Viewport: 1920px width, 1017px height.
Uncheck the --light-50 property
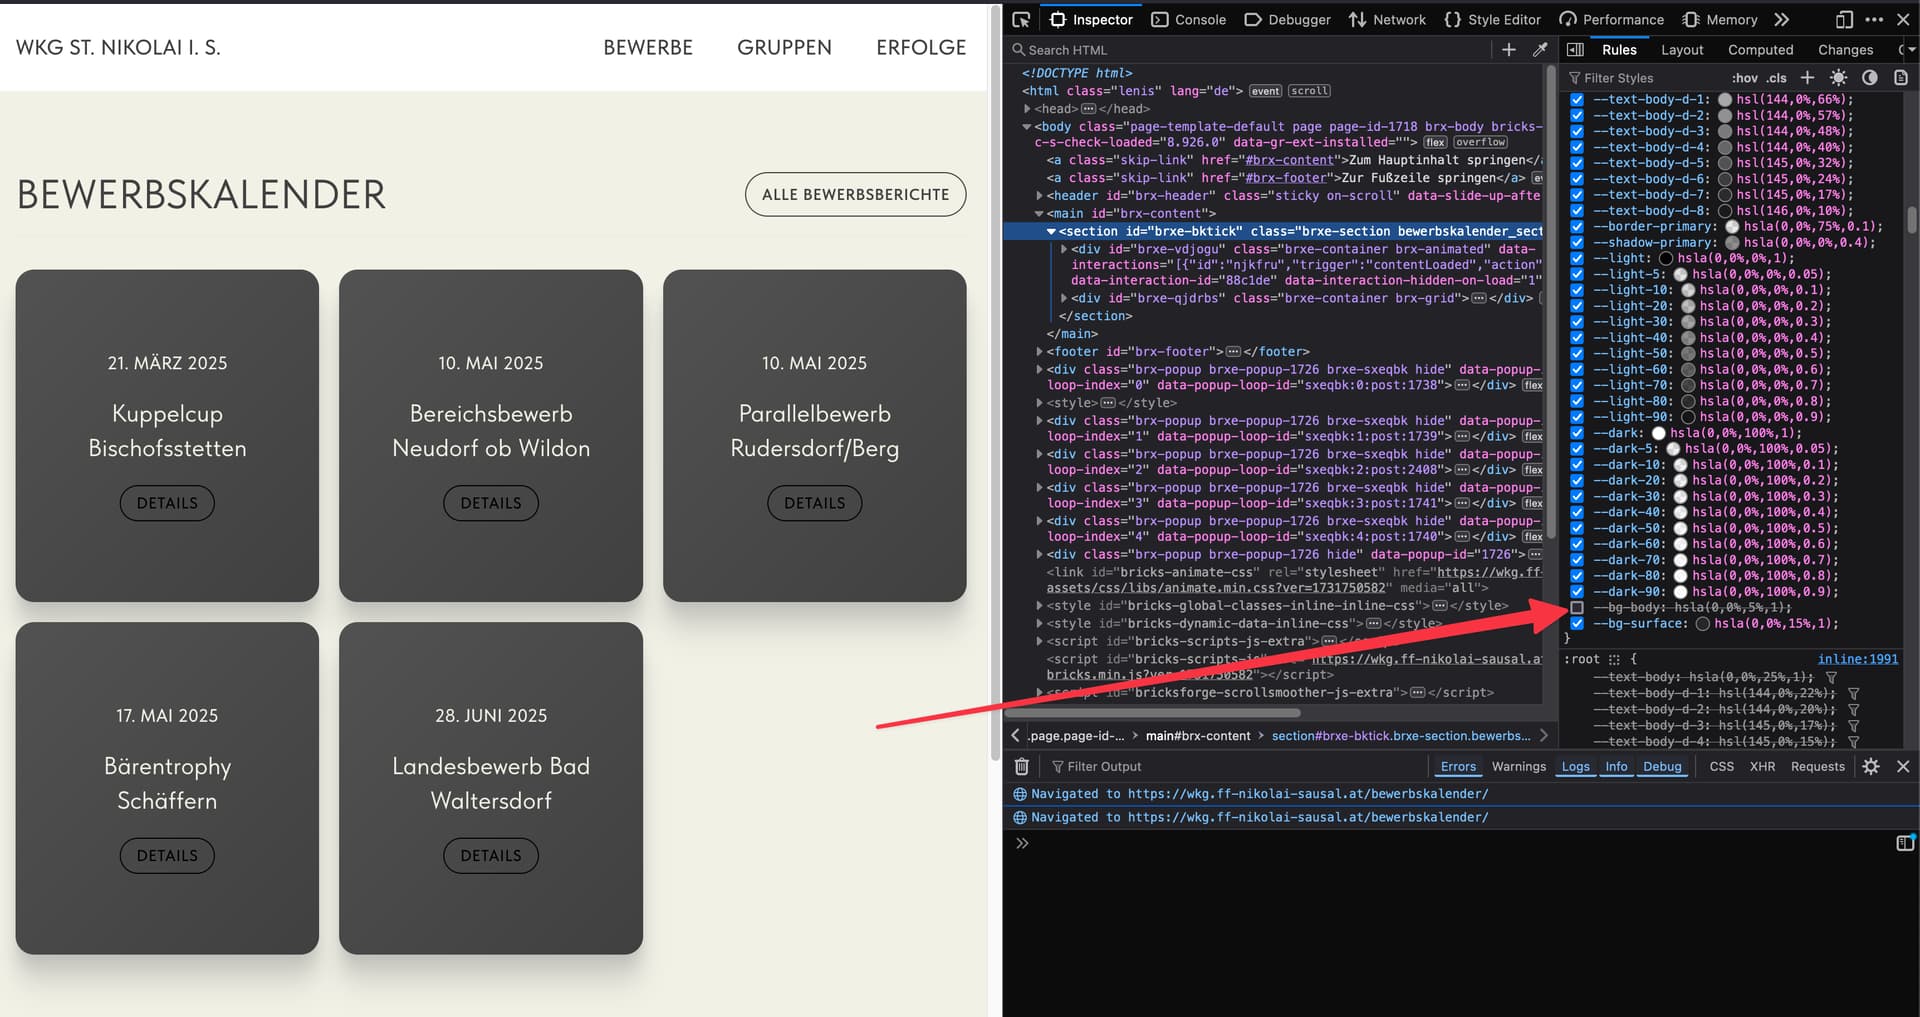[1577, 354]
